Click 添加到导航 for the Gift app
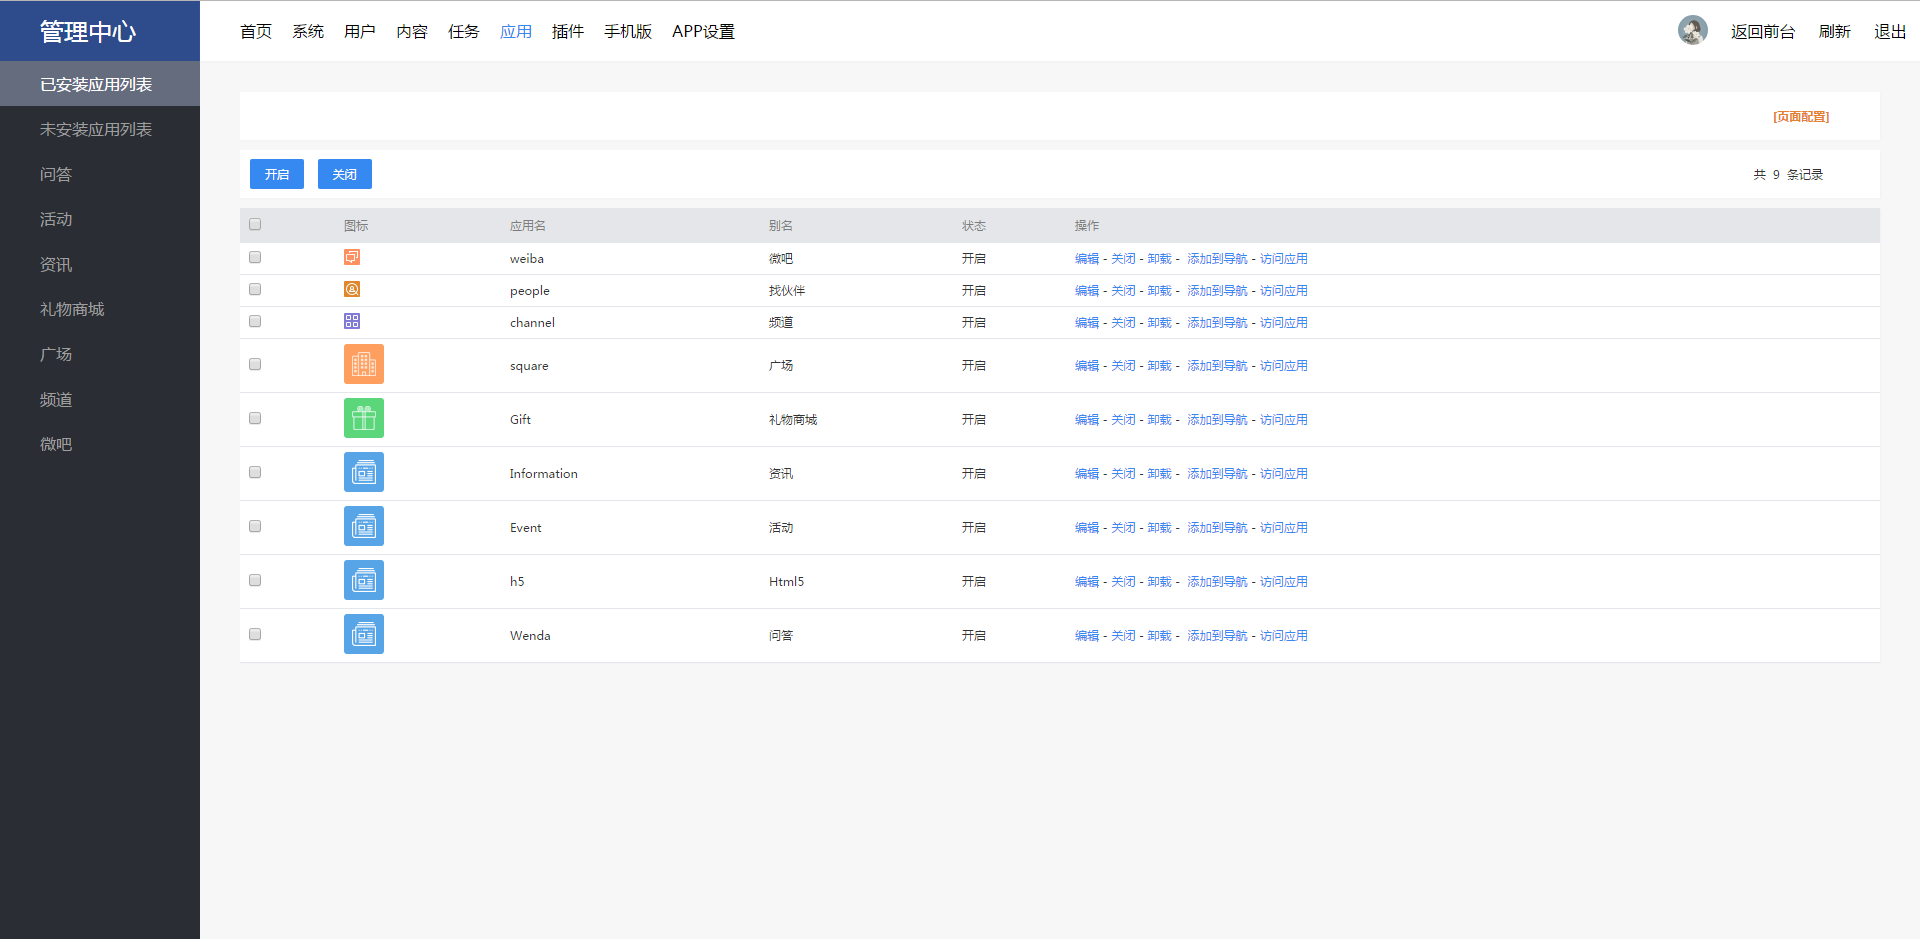The width and height of the screenshot is (1920, 939). click(1217, 420)
